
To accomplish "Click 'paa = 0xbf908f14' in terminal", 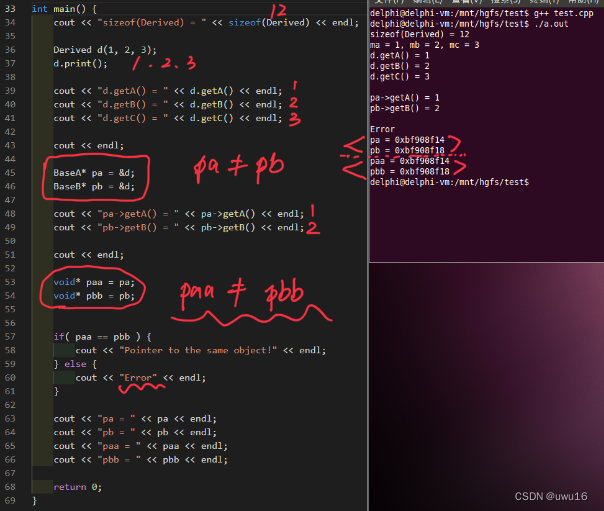I will 409,161.
